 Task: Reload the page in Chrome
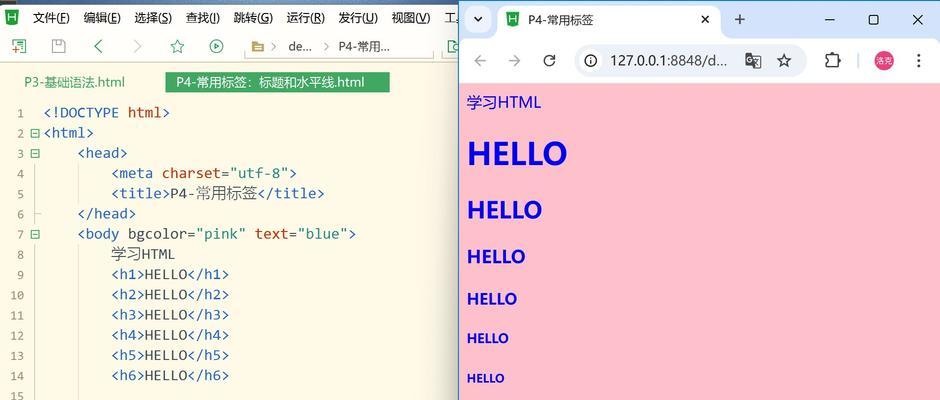pyautogui.click(x=549, y=61)
